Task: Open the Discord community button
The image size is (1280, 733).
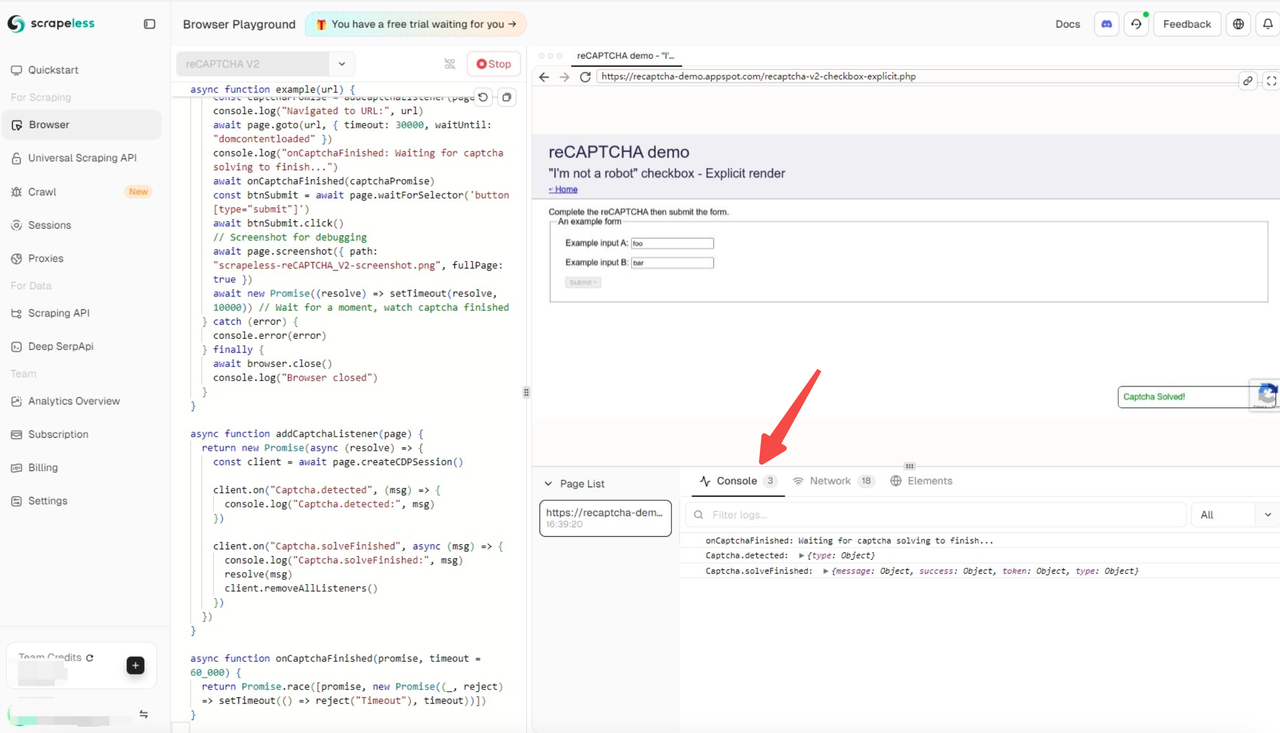Action: tap(1106, 24)
